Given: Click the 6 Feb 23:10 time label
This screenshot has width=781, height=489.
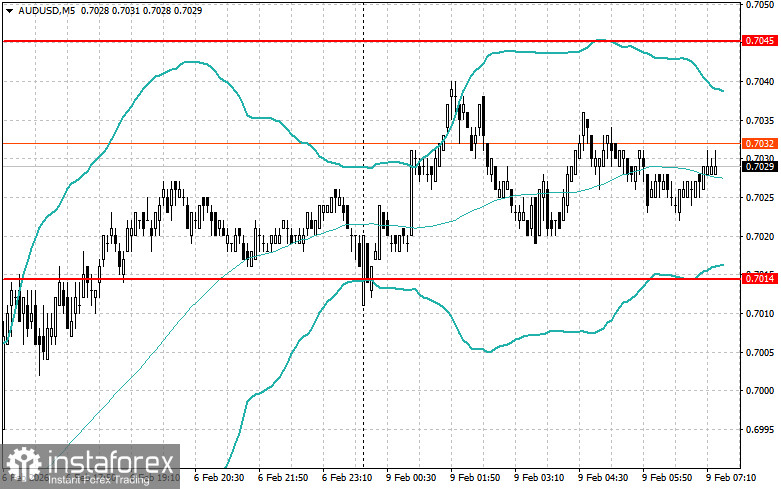Looking at the screenshot, I should pyautogui.click(x=347, y=478).
